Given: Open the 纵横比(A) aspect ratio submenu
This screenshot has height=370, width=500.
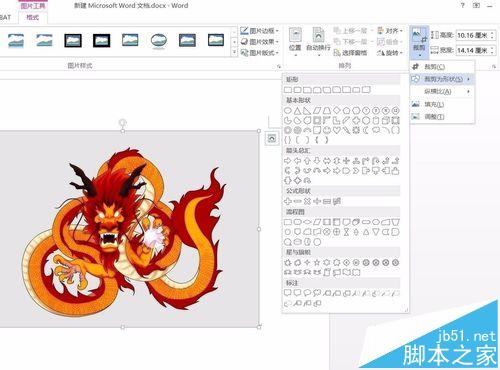Looking at the screenshot, I should [x=442, y=92].
